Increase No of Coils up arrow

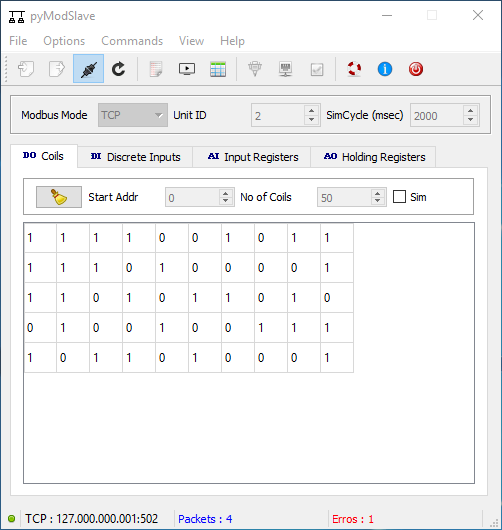(378, 193)
